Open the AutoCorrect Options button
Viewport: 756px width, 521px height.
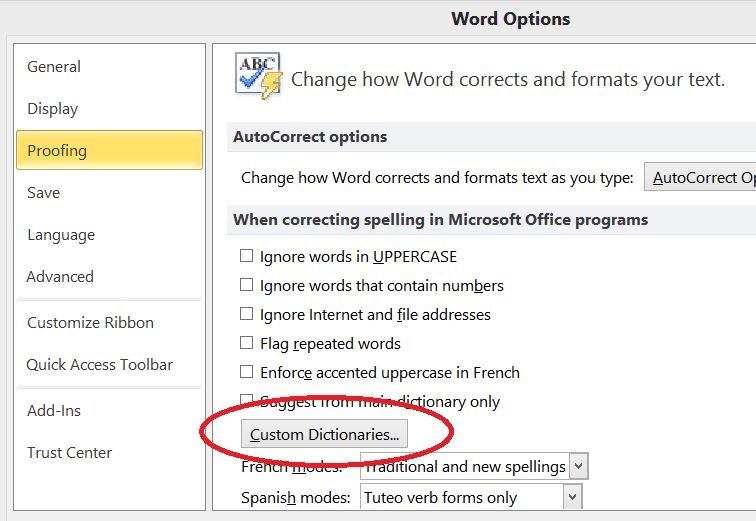pos(701,178)
